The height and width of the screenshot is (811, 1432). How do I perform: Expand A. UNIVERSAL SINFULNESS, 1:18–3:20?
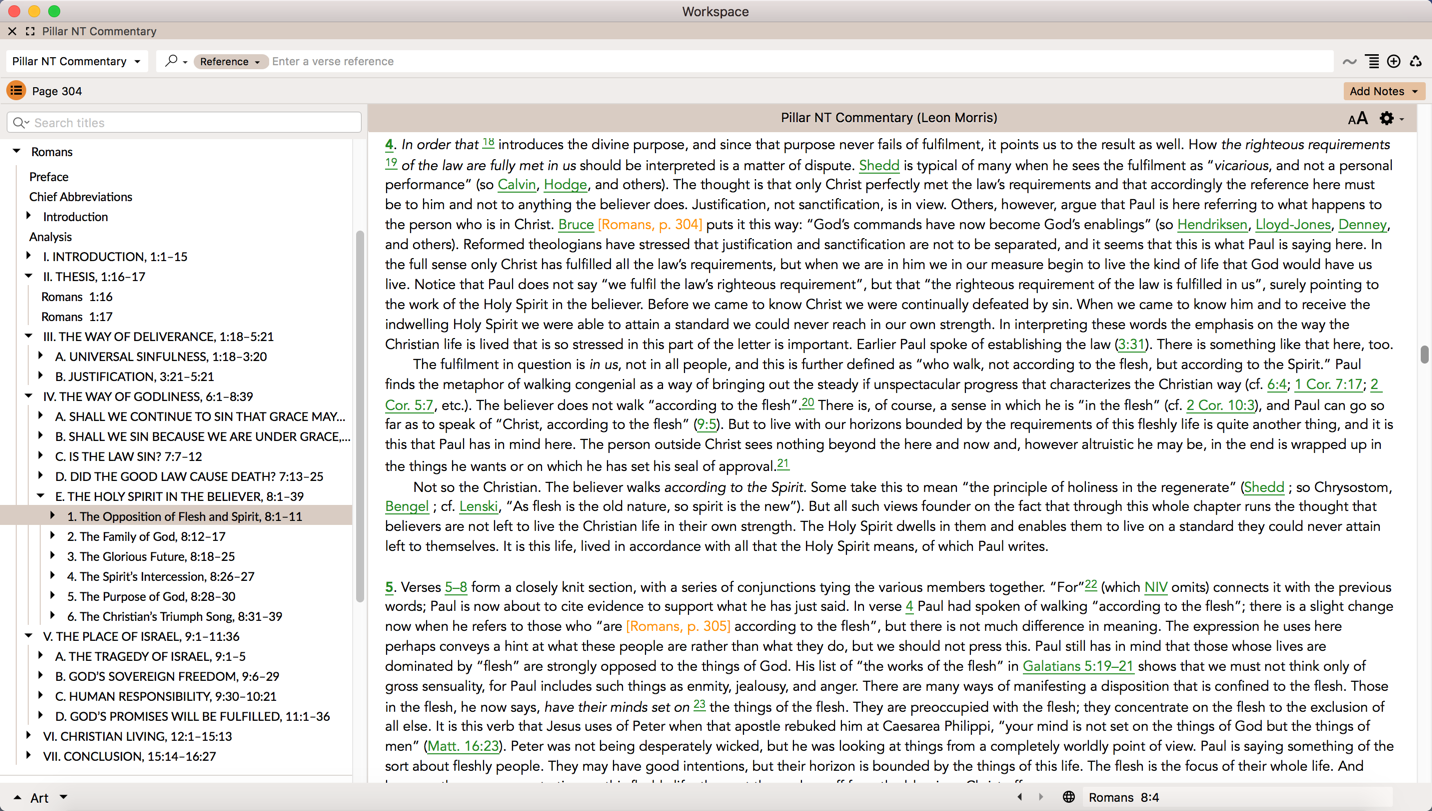pos(41,357)
